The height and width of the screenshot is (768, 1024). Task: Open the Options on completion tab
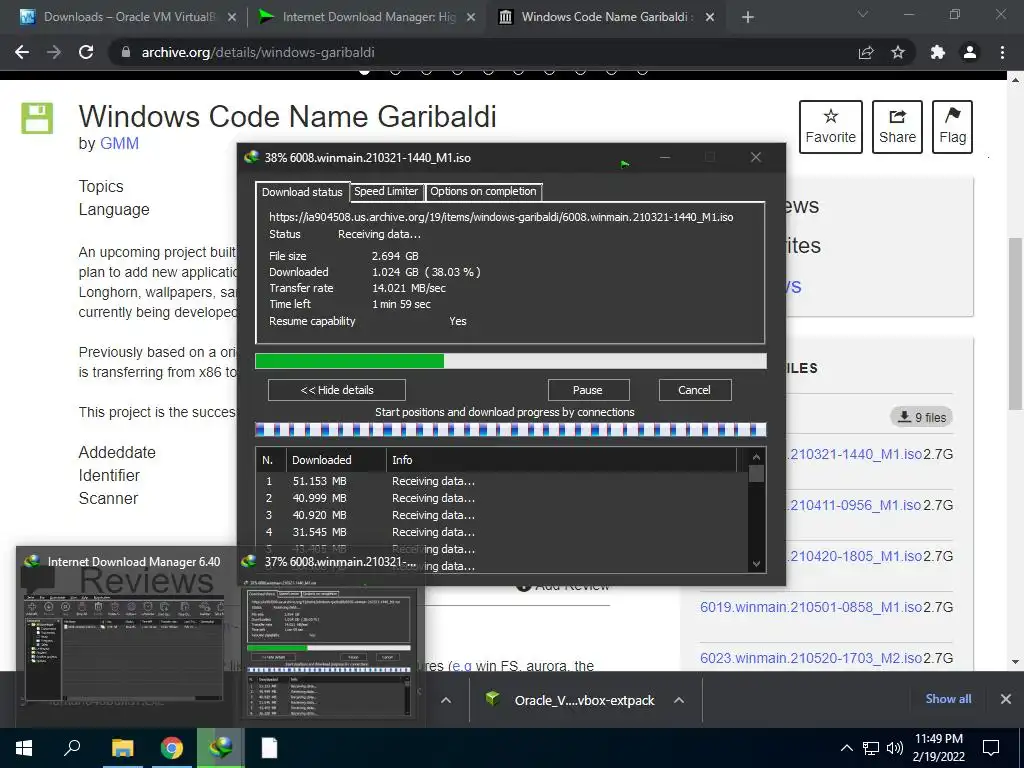(483, 191)
